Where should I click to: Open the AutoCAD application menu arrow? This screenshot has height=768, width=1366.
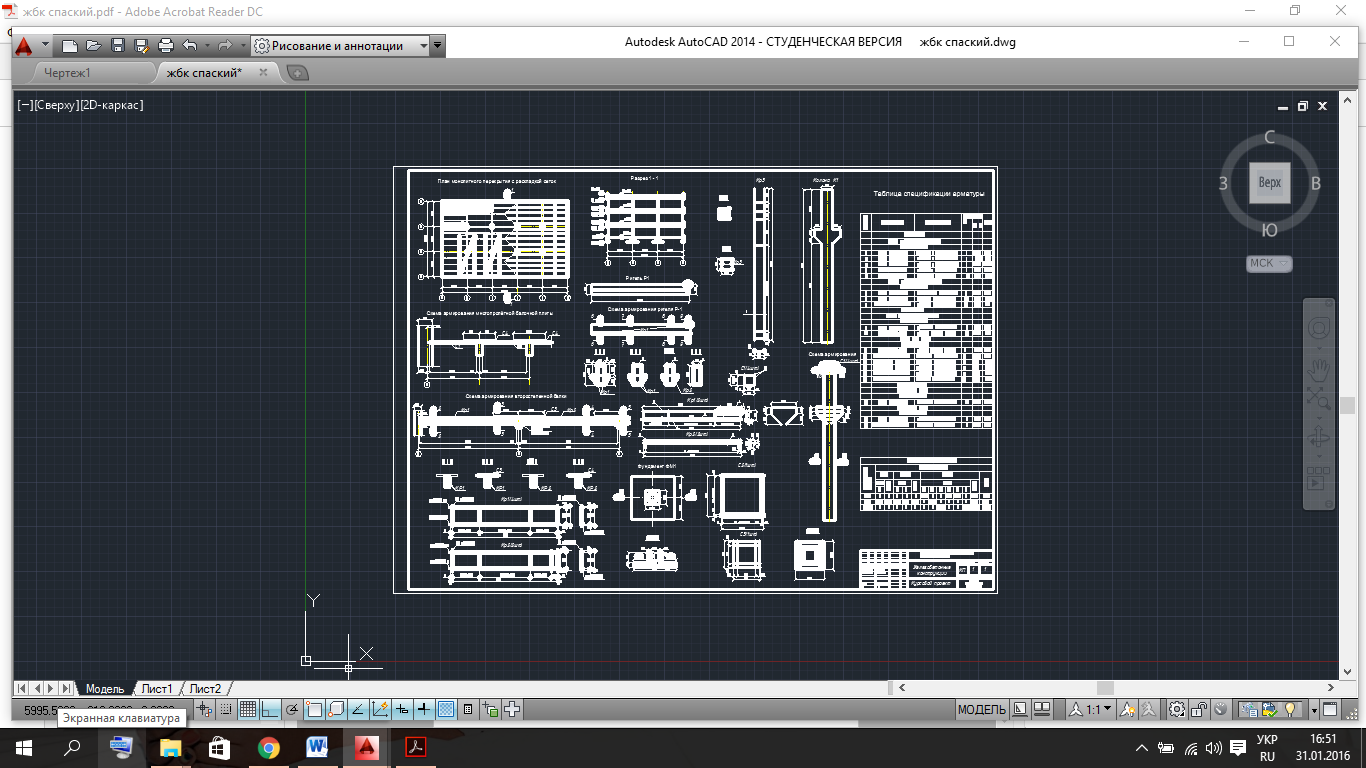(x=44, y=46)
